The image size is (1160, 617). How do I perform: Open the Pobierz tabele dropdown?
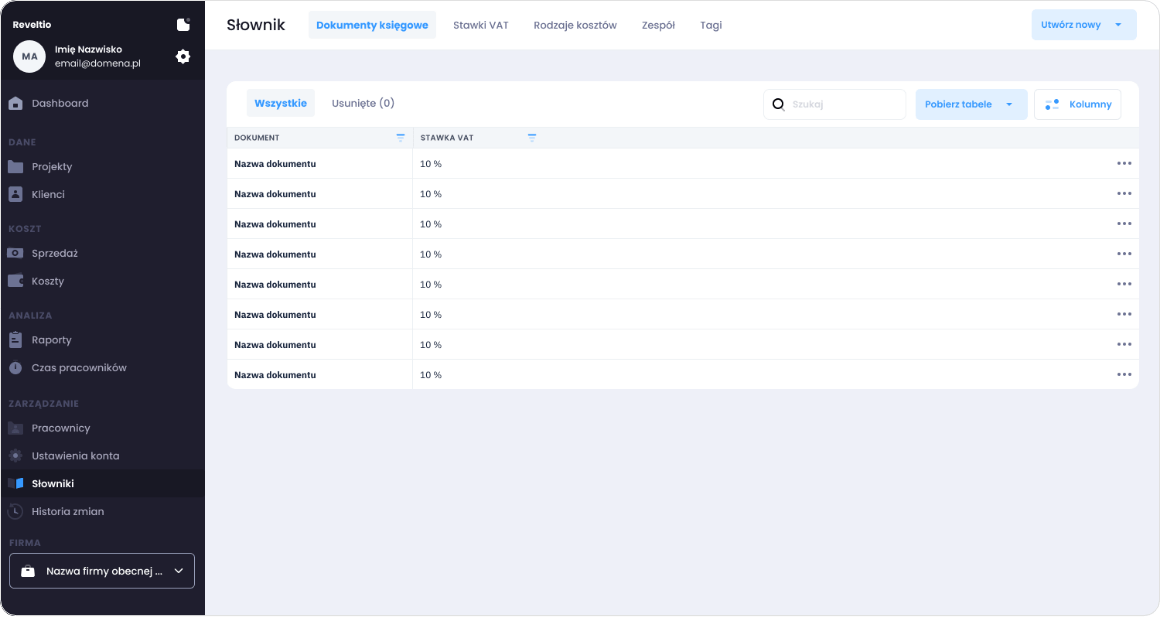coord(1009,104)
